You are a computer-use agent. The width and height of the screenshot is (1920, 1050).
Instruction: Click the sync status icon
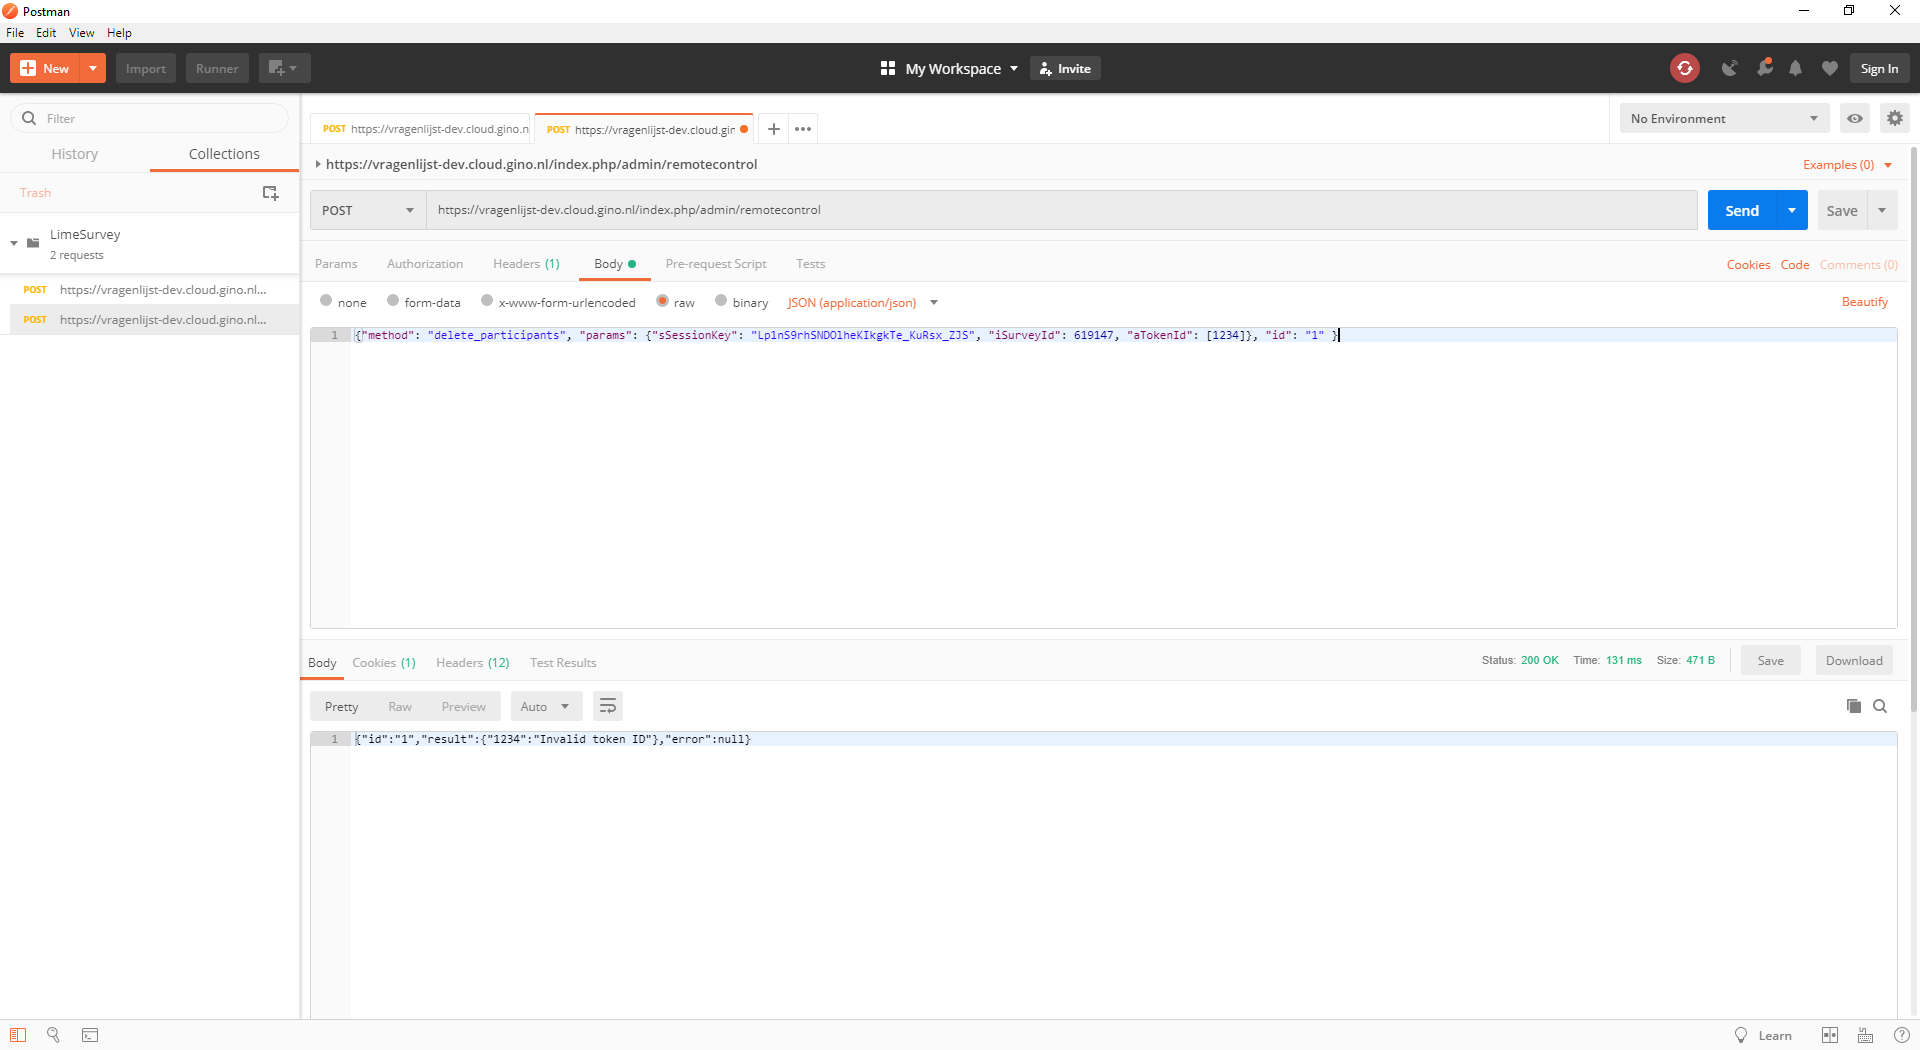click(x=1685, y=68)
